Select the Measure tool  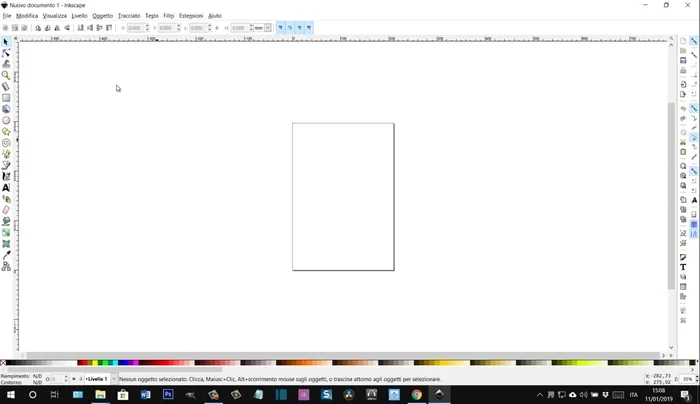pos(6,87)
